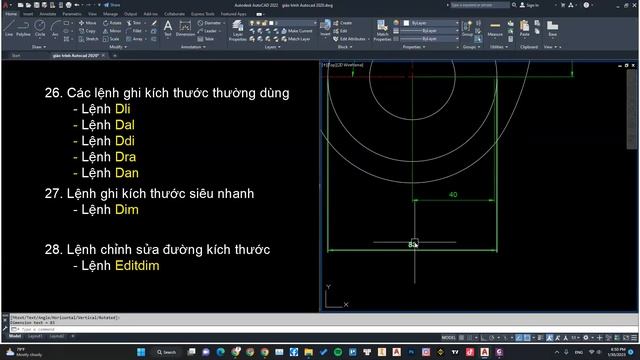Click Match Properties tool
Screen dimensions: 640x360
[x=382, y=30]
